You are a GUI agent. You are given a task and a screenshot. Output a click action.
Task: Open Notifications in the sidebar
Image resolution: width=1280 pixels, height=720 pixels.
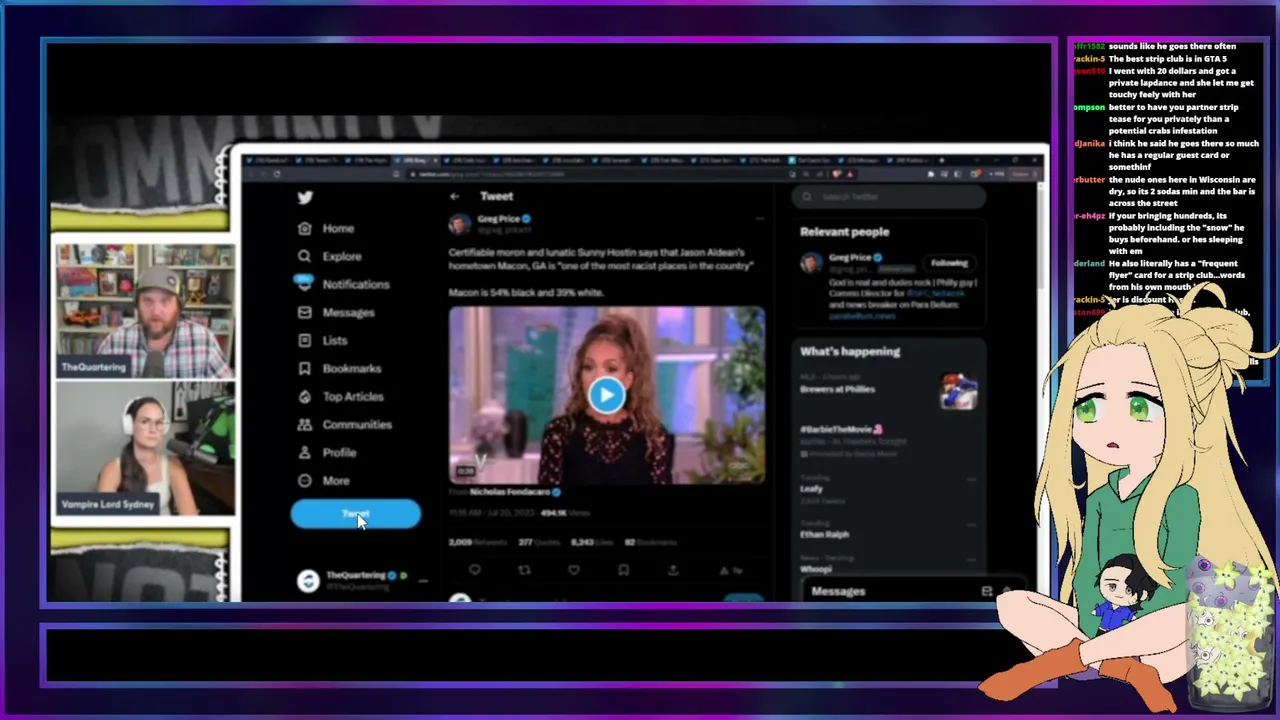click(343, 284)
